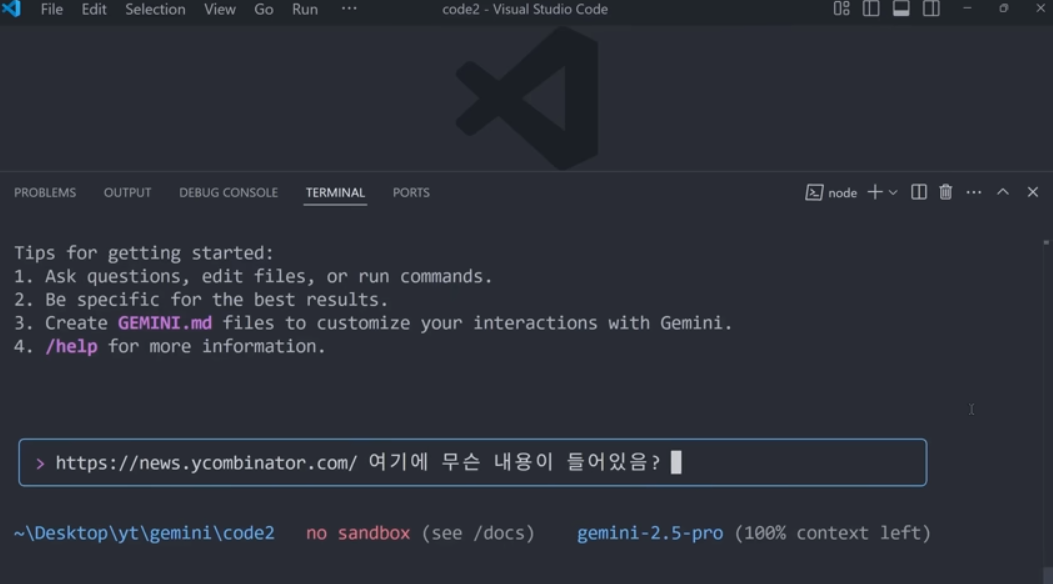Open the https://news.ycombinator.com/ link in prompt
Screen dimensions: 1053x584
(x=206, y=463)
